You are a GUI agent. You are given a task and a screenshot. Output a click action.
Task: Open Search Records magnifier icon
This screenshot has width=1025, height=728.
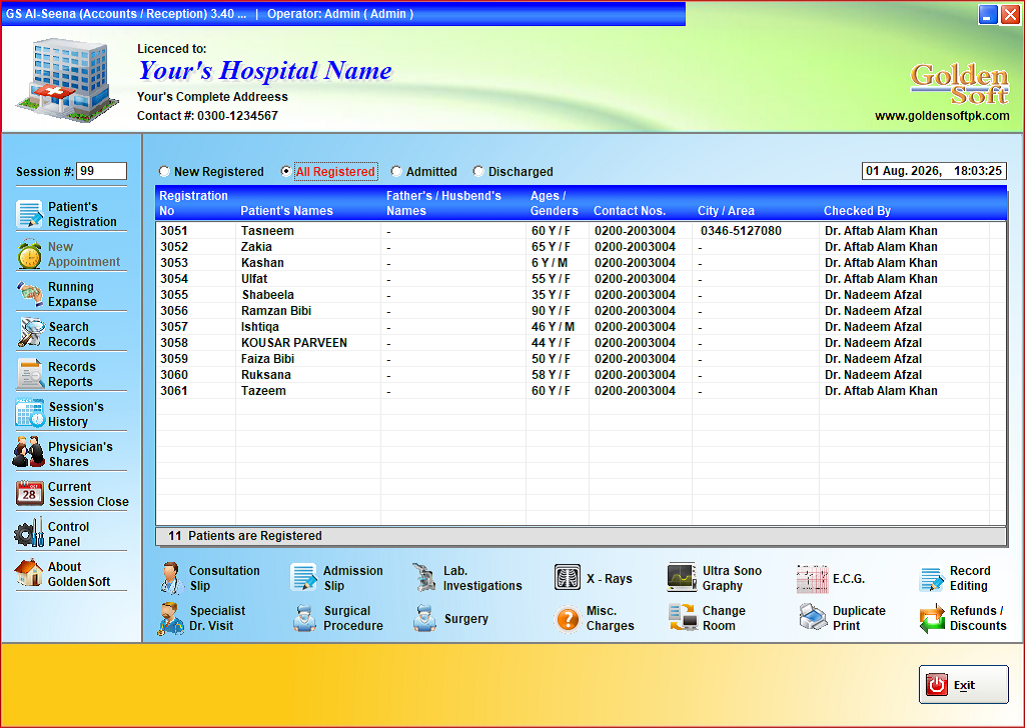pyautogui.click(x=30, y=333)
